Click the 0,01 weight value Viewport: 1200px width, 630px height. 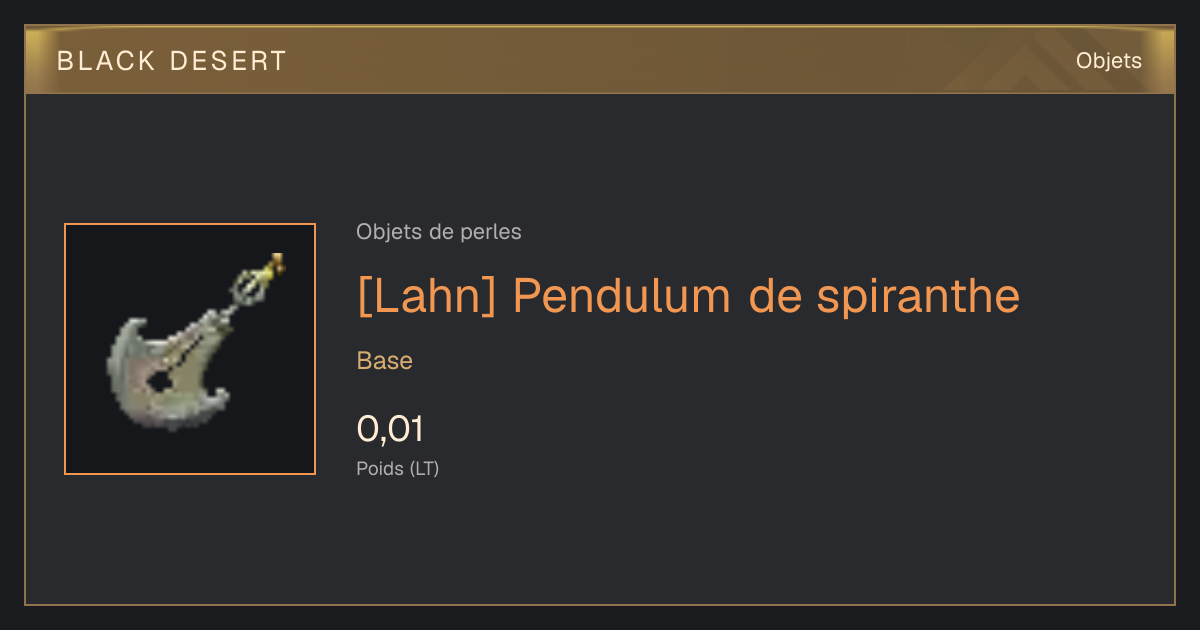pos(390,430)
